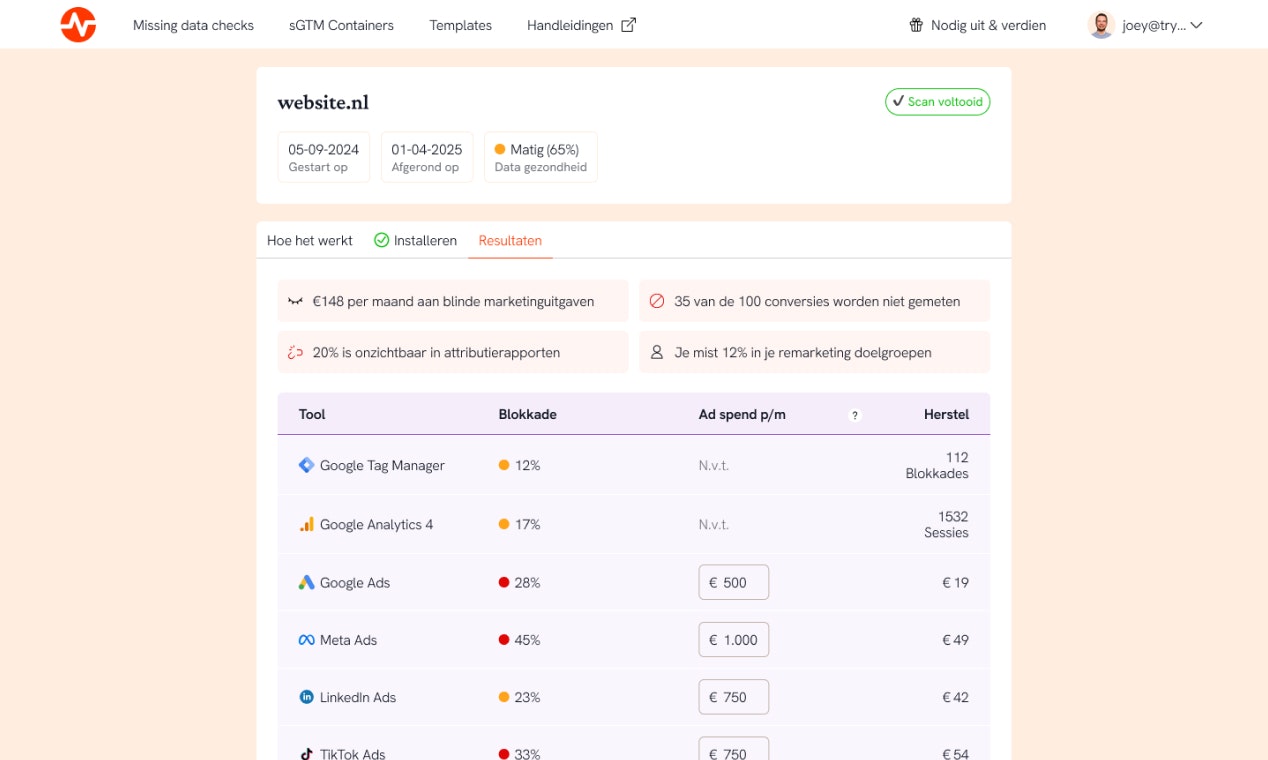This screenshot has width=1268, height=760.
Task: Click Je mist 12% remarketing text
Action: pos(803,352)
